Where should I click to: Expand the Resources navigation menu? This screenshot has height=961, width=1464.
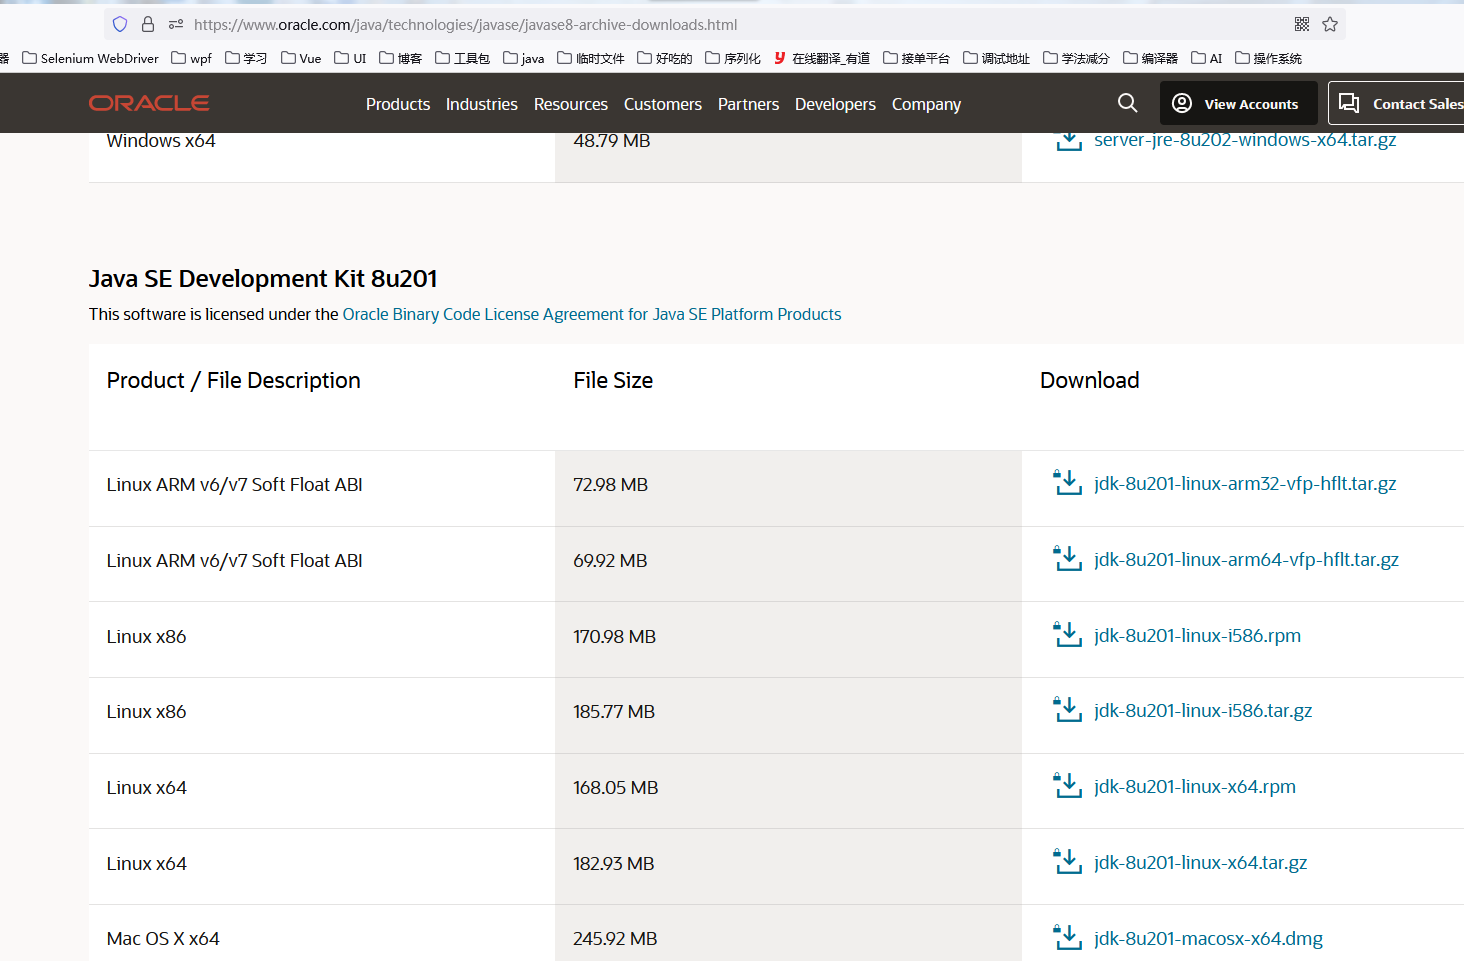[x=571, y=104]
